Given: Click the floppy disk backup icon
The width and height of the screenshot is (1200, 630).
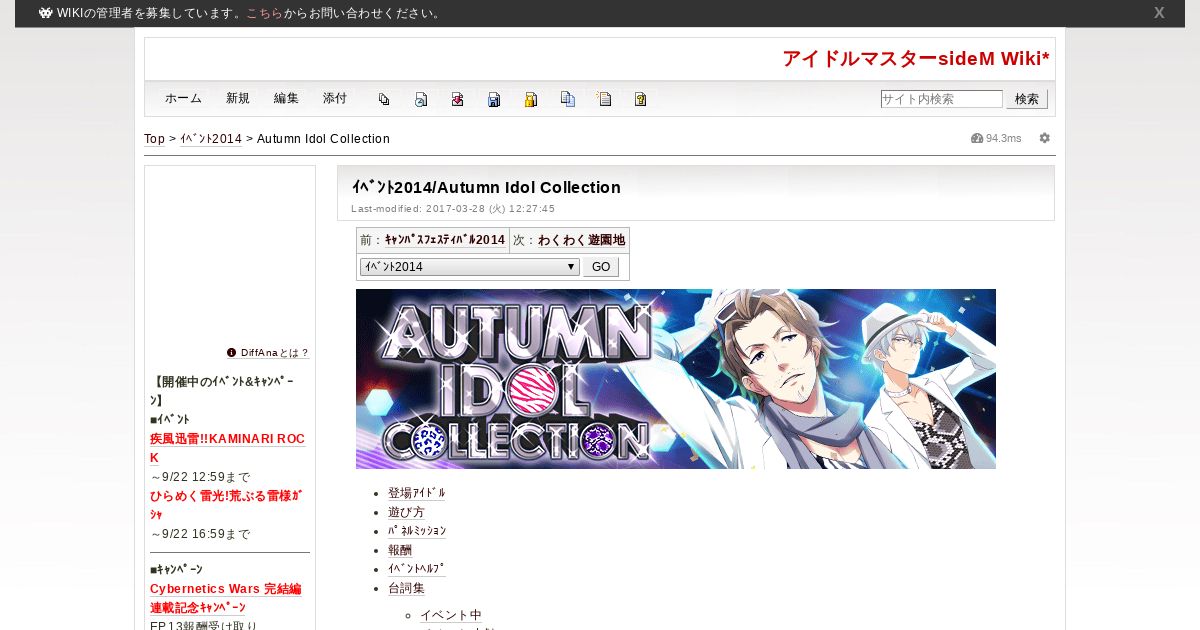Looking at the screenshot, I should 494,99.
